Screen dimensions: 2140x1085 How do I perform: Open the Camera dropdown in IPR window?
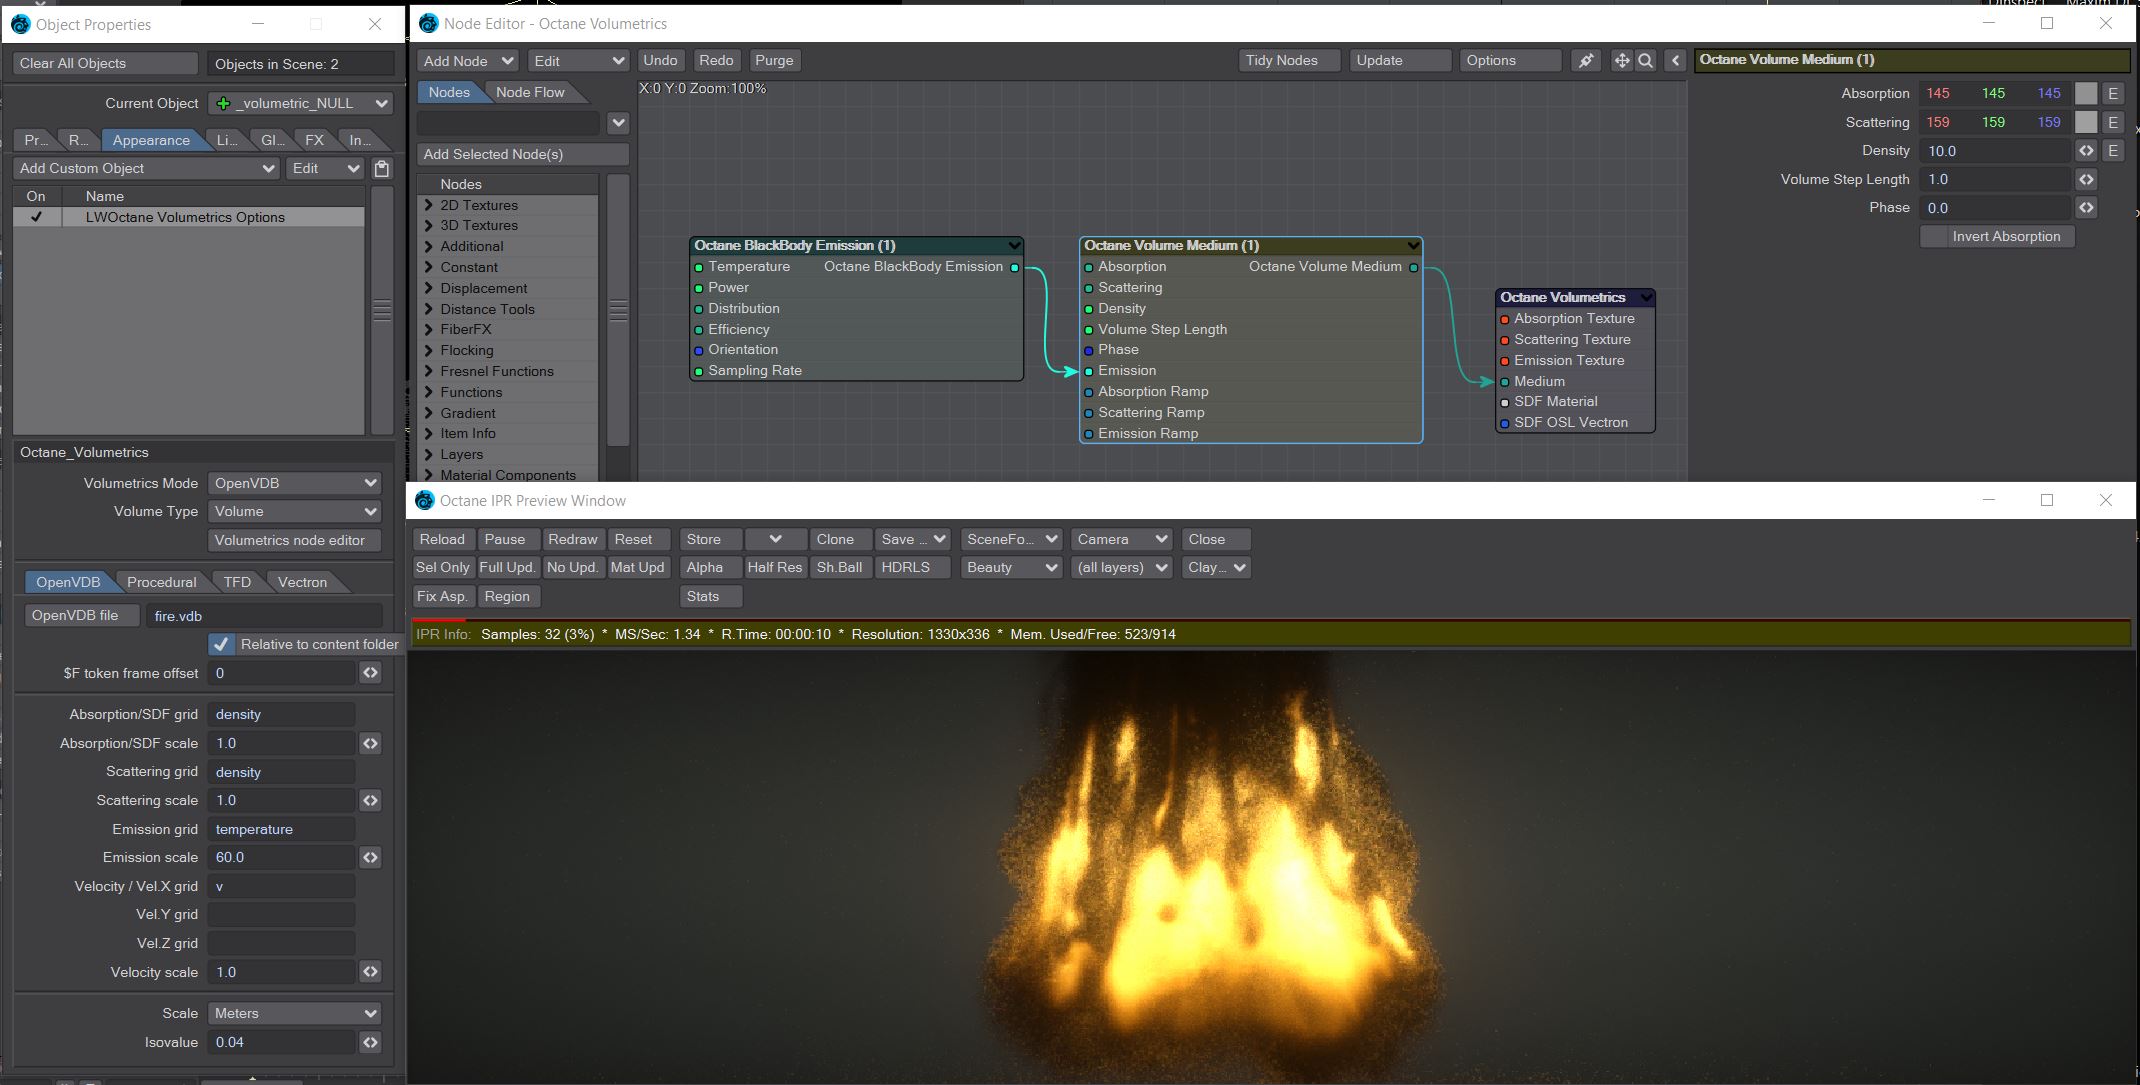[x=1121, y=539]
